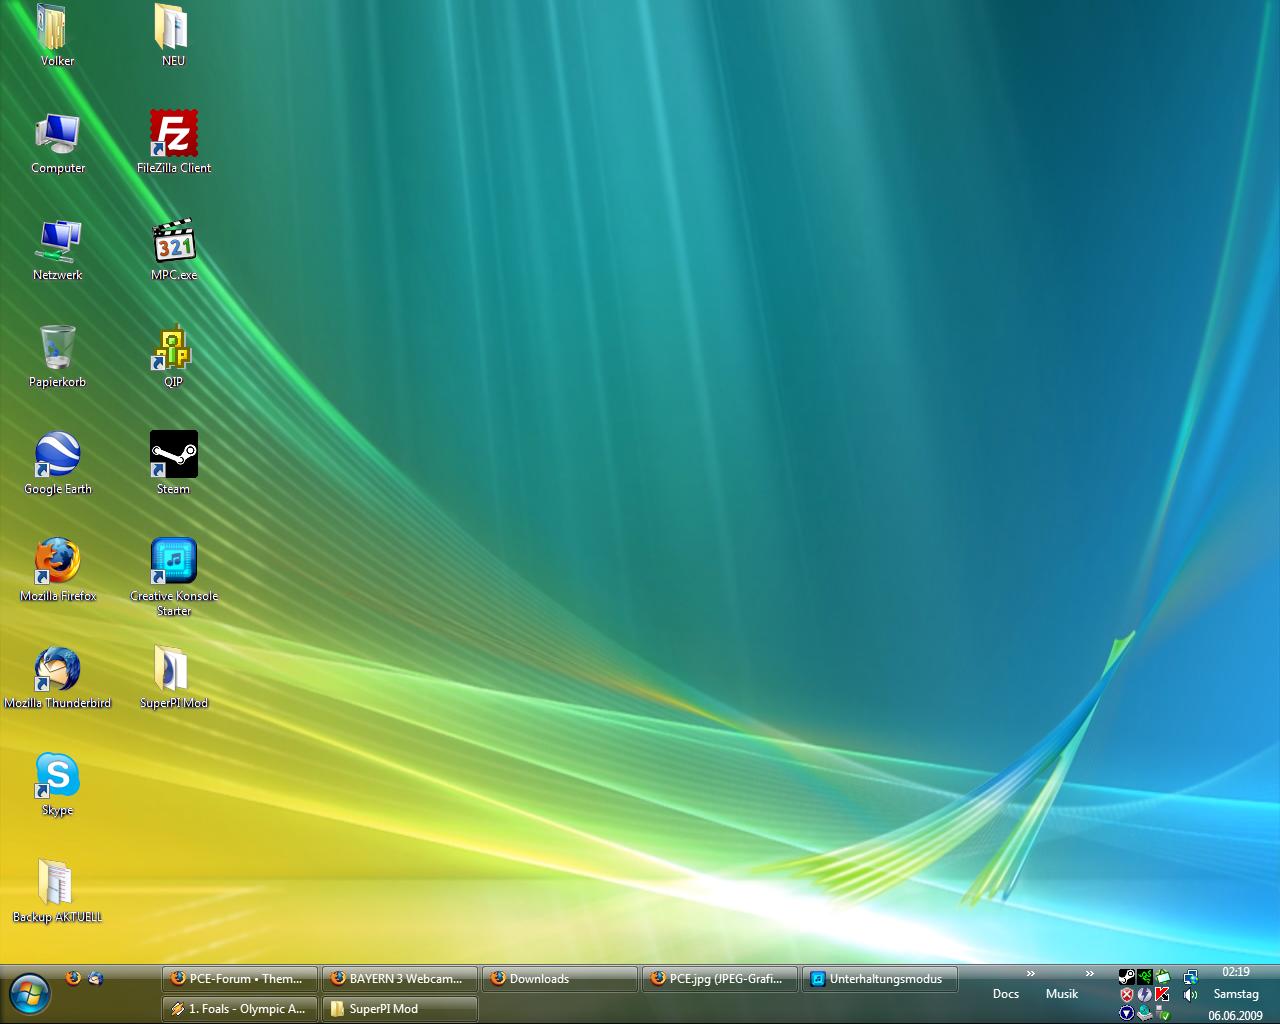Switch to PCE-Forum Firefox taskbar window
Viewport: 1280px width, 1024px height.
point(240,979)
